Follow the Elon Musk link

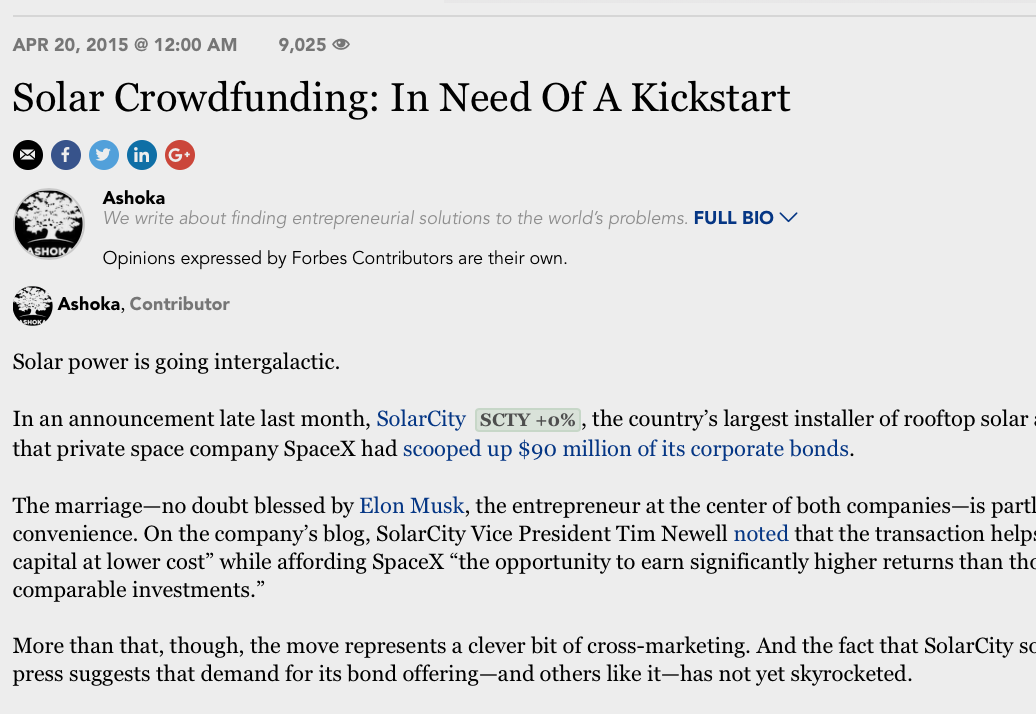(412, 506)
